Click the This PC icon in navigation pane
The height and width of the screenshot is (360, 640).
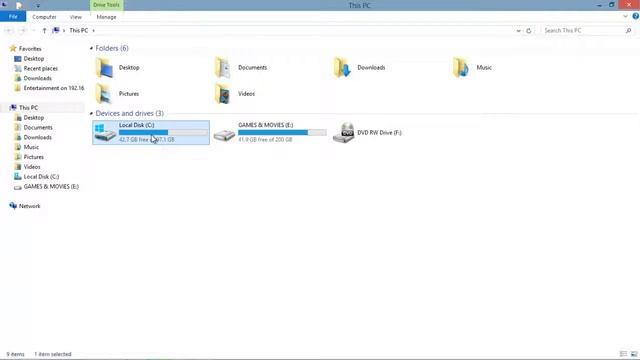point(13,107)
